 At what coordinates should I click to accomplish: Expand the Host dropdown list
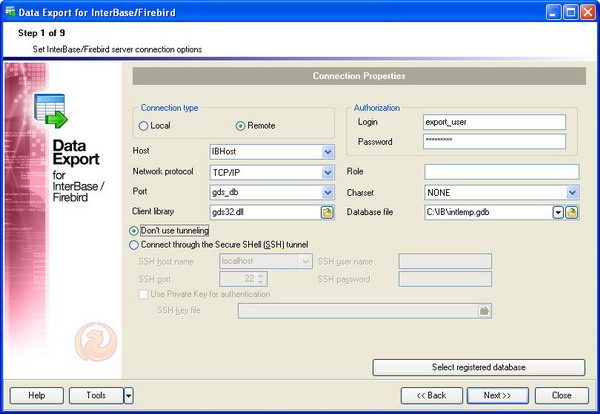coord(328,152)
